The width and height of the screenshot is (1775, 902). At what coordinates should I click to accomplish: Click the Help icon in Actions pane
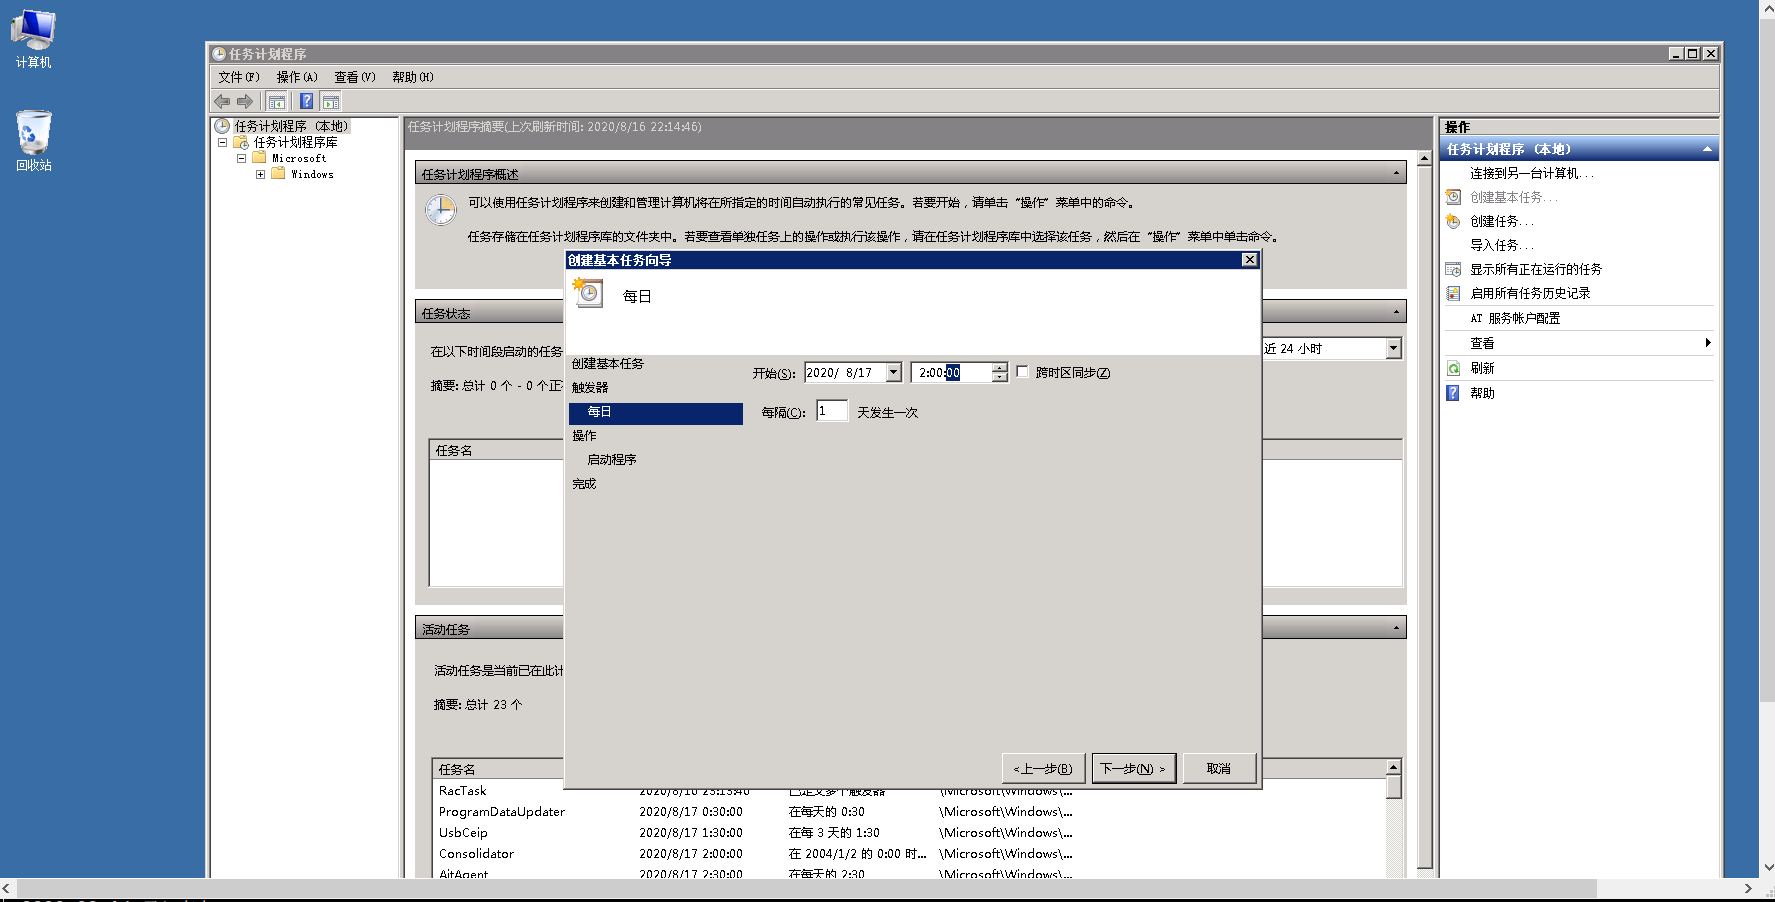coord(1454,393)
